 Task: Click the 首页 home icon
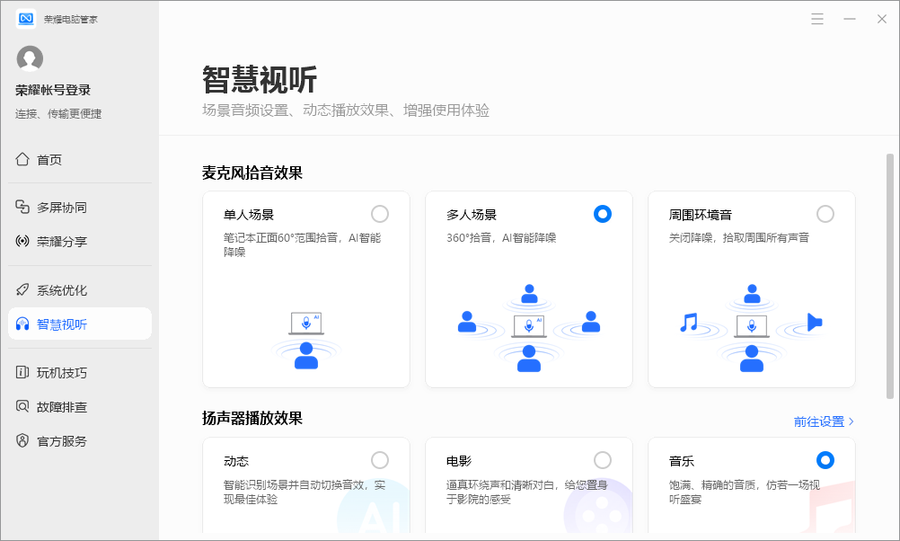tap(22, 159)
